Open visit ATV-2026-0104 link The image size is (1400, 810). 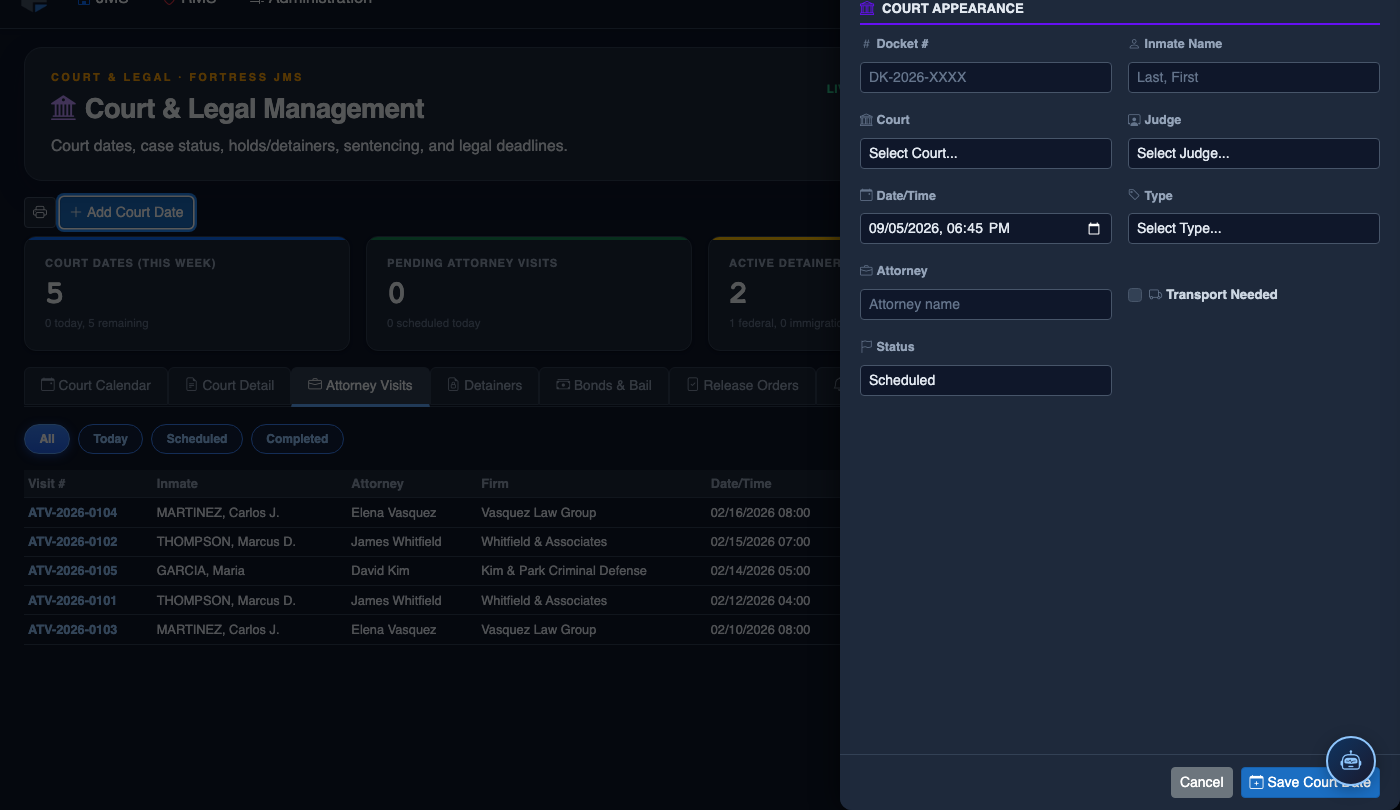(73, 513)
